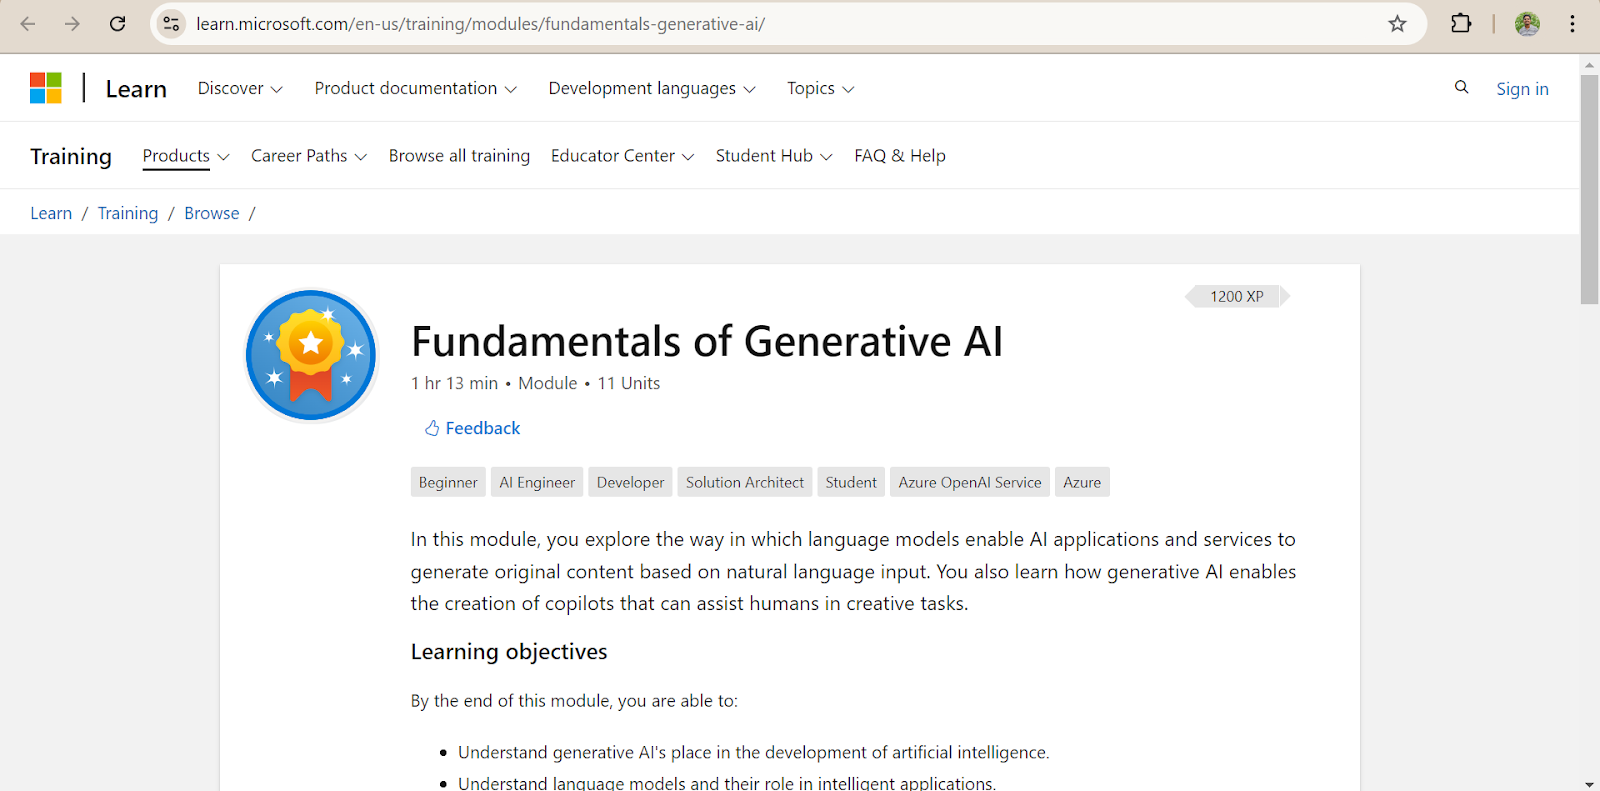Click the '11 Units' text
Viewport: 1600px width, 791px height.
[x=629, y=383]
